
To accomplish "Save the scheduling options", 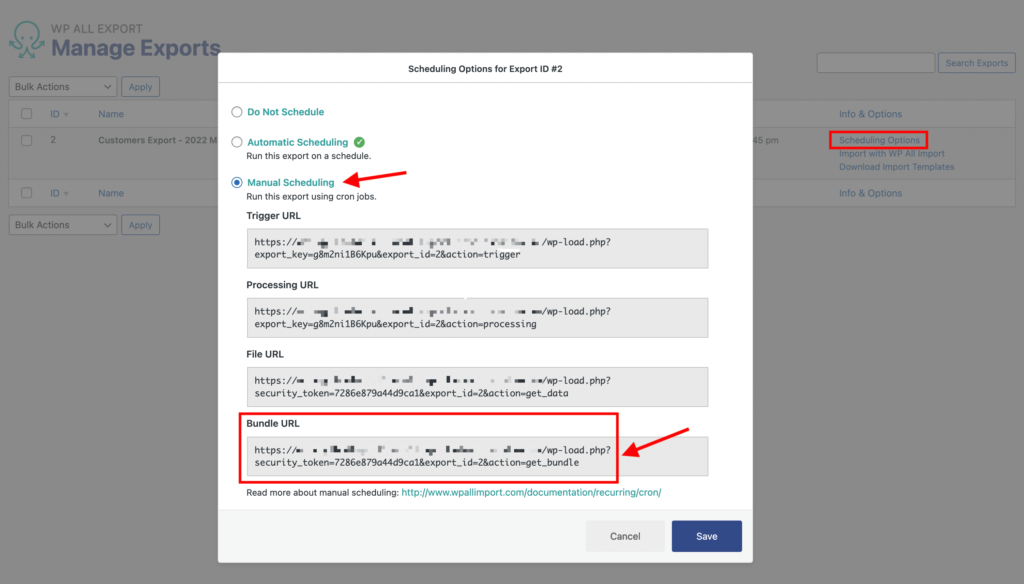I will pyautogui.click(x=706, y=536).
